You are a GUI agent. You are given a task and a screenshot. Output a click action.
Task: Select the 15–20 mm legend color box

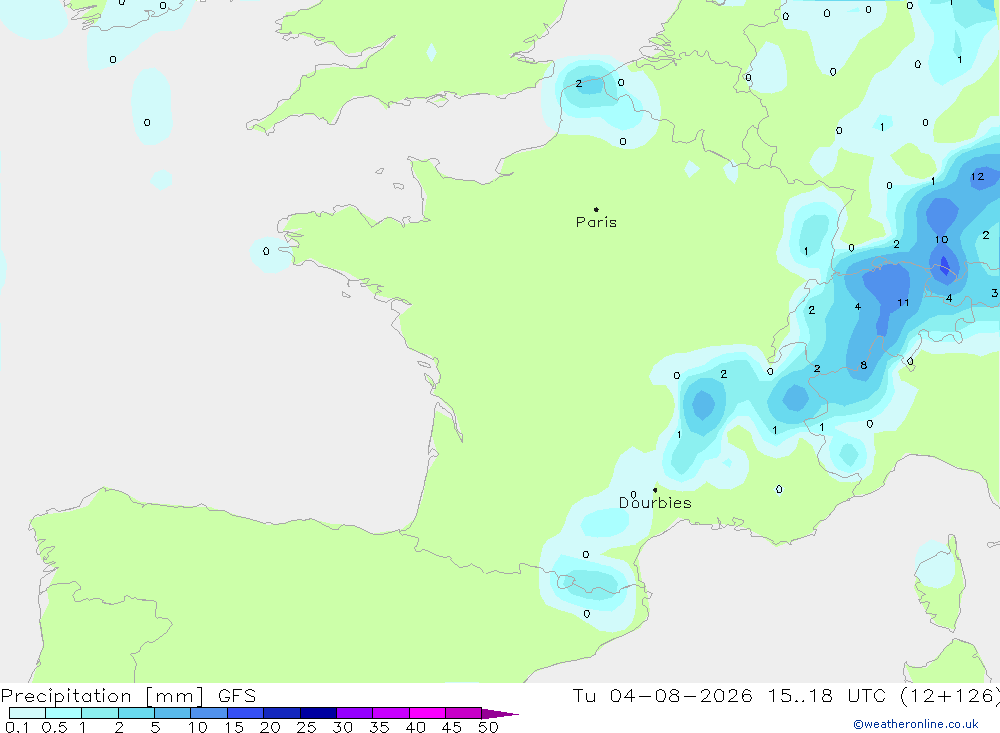(246, 713)
